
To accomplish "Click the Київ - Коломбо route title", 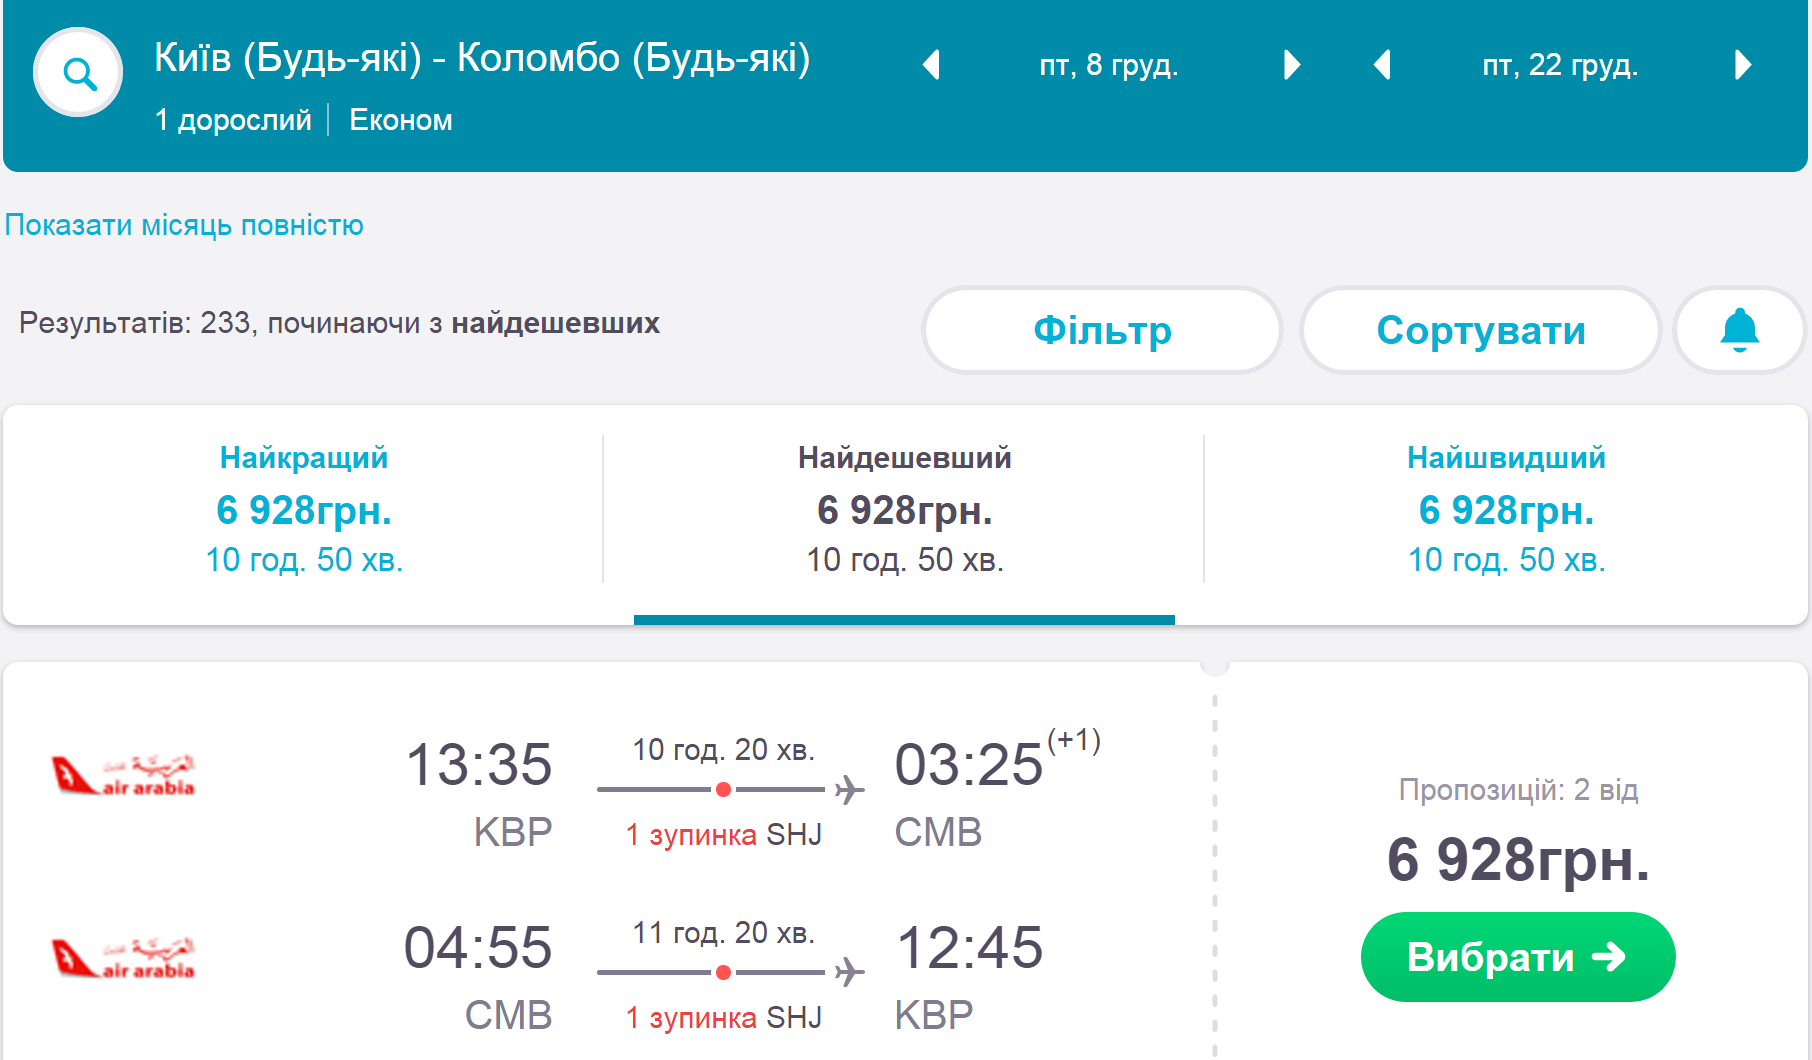I will [482, 58].
